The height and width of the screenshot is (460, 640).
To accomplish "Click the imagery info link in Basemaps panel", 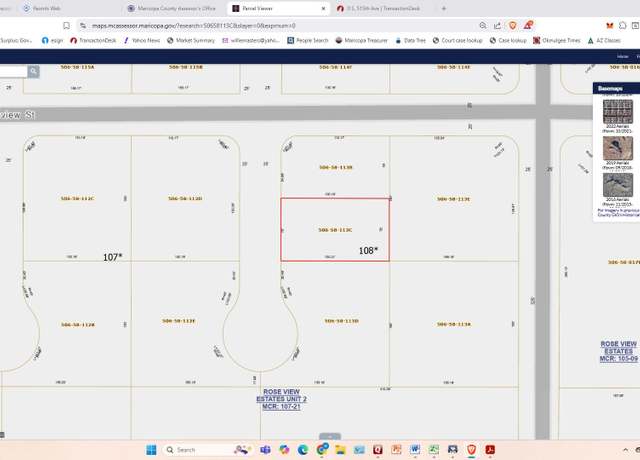I will pos(618,213).
